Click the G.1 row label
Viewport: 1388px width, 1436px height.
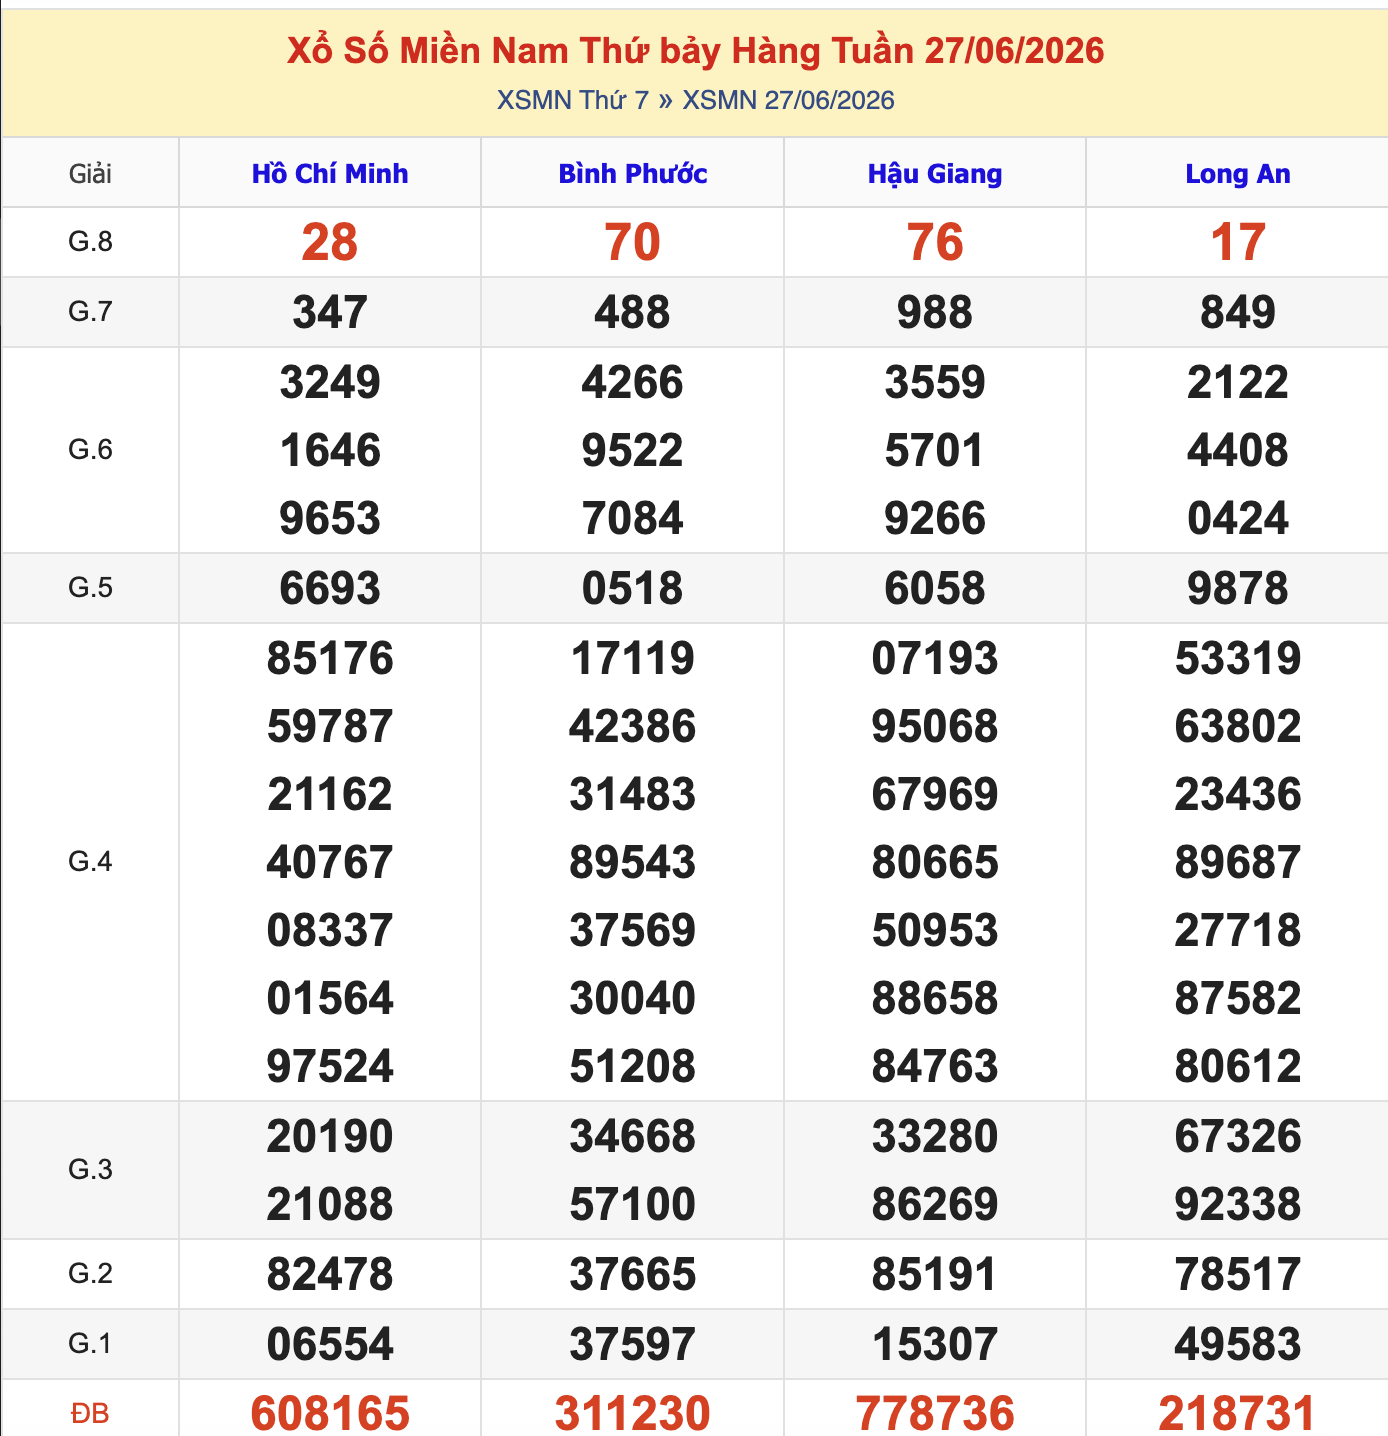tap(90, 1344)
